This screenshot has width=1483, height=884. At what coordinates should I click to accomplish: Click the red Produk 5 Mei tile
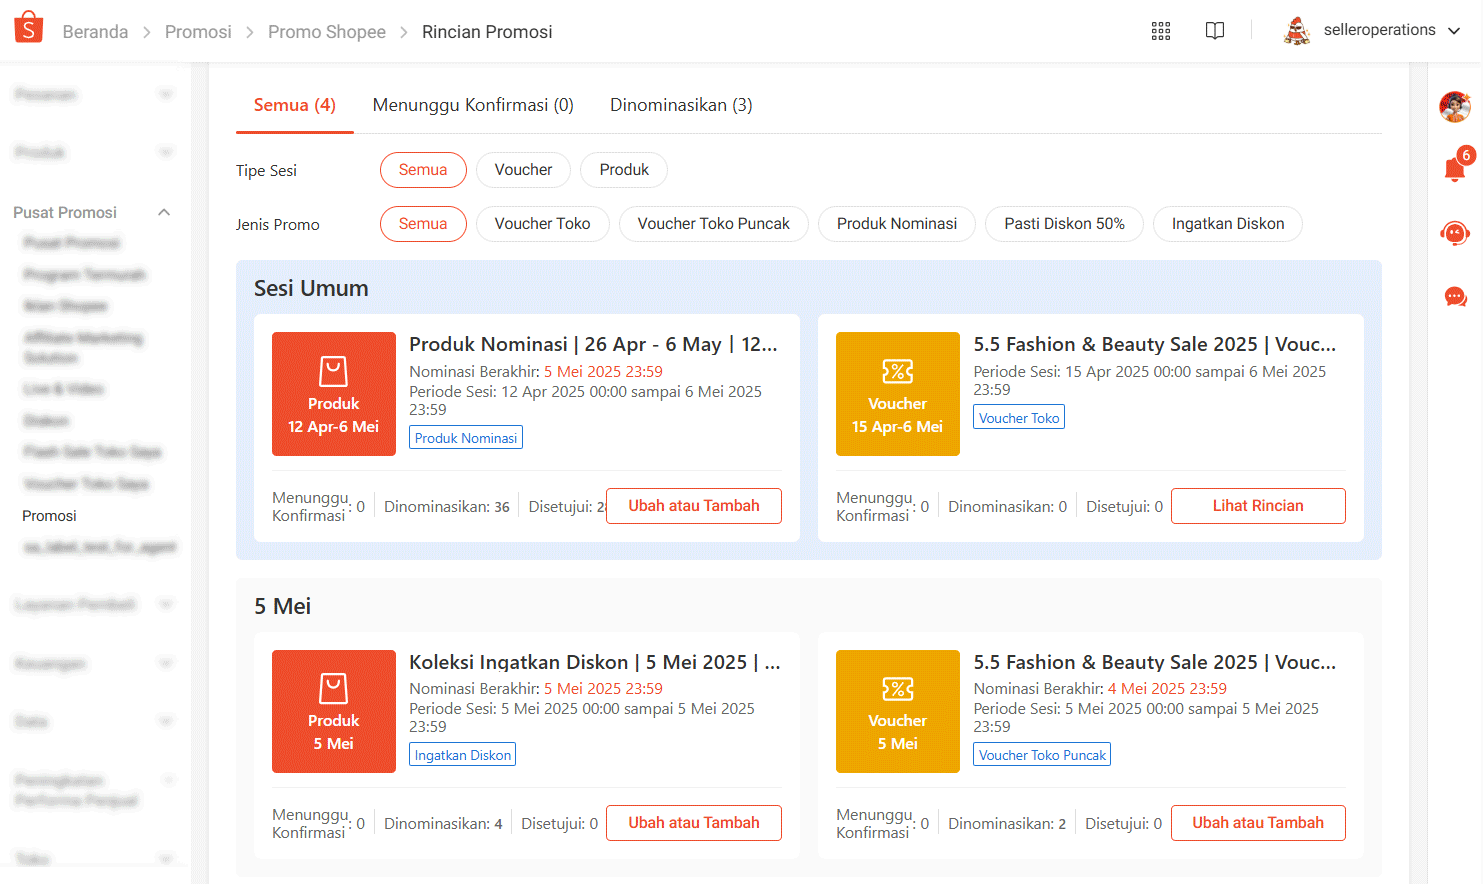click(x=334, y=711)
